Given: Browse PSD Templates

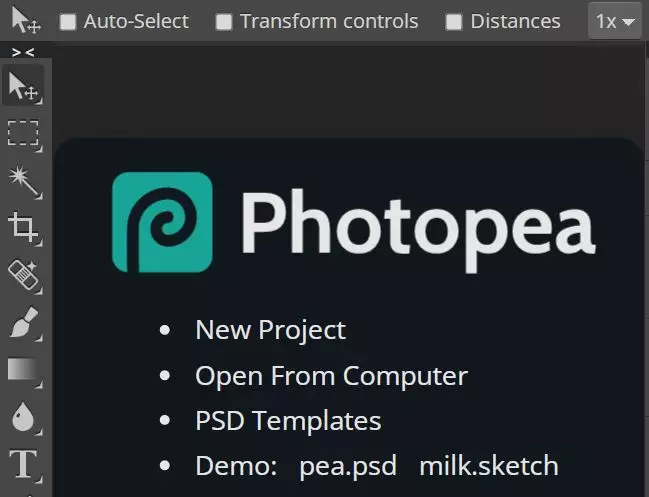Looking at the screenshot, I should pyautogui.click(x=288, y=421).
